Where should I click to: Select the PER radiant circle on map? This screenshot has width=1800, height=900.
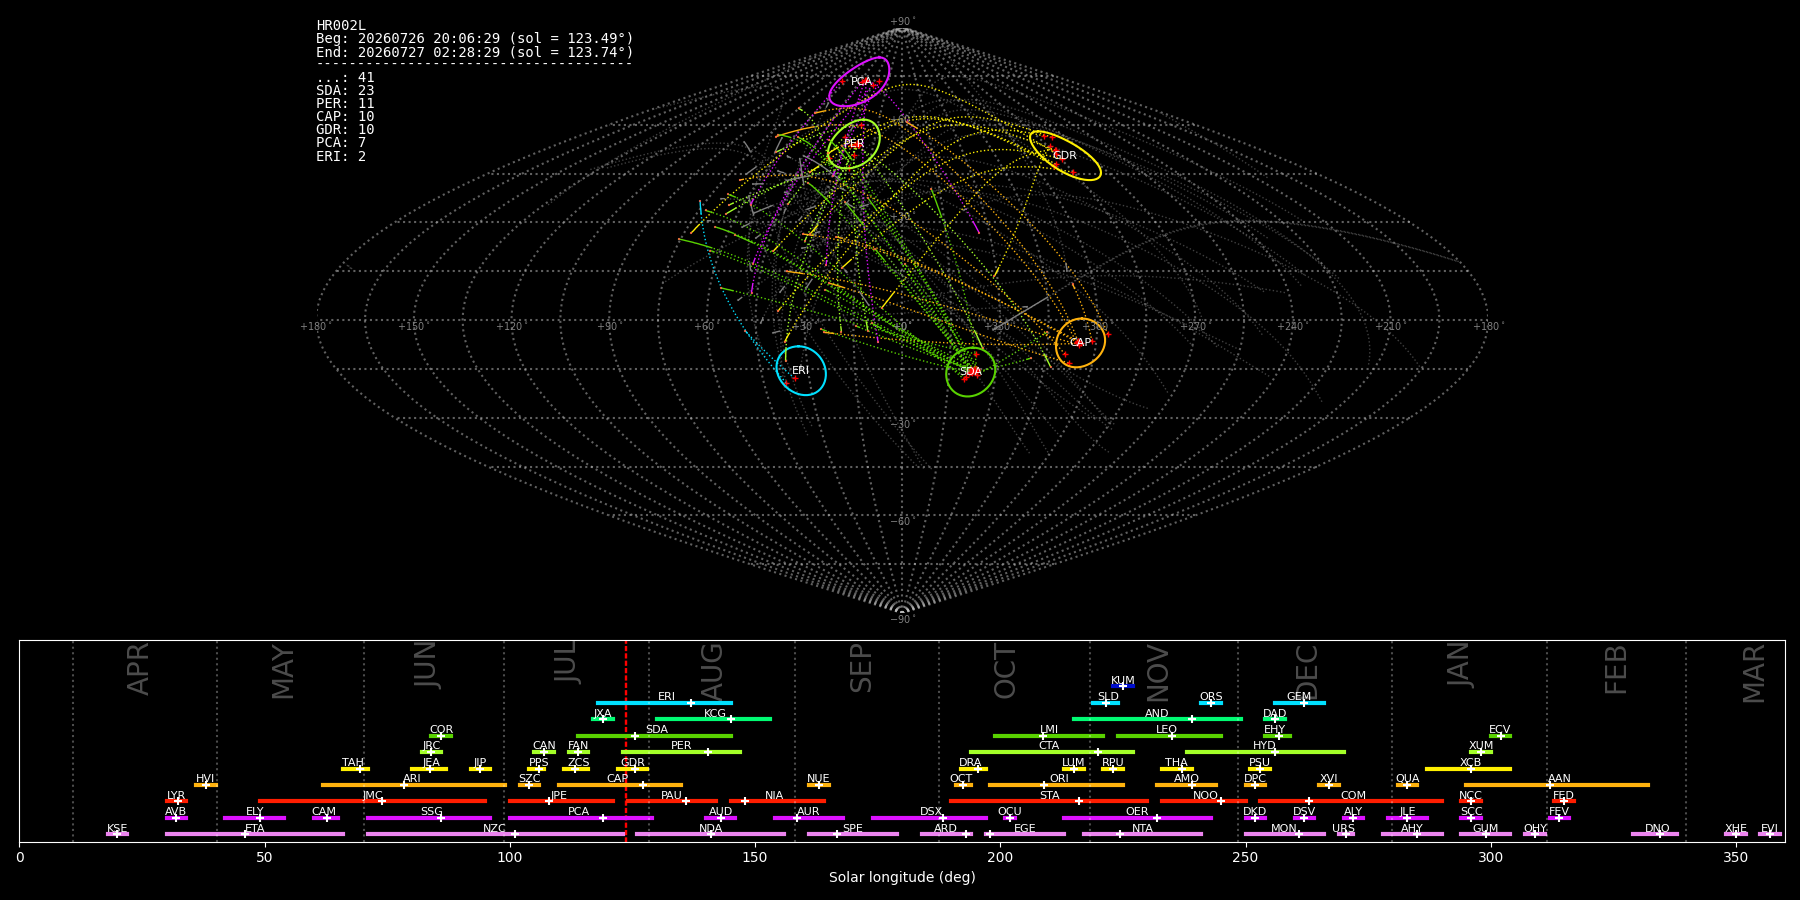854,144
